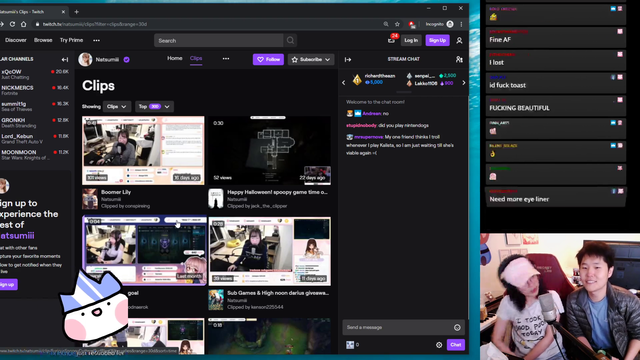
Task: Open the Subscribe dropdown button
Action: 311,60
